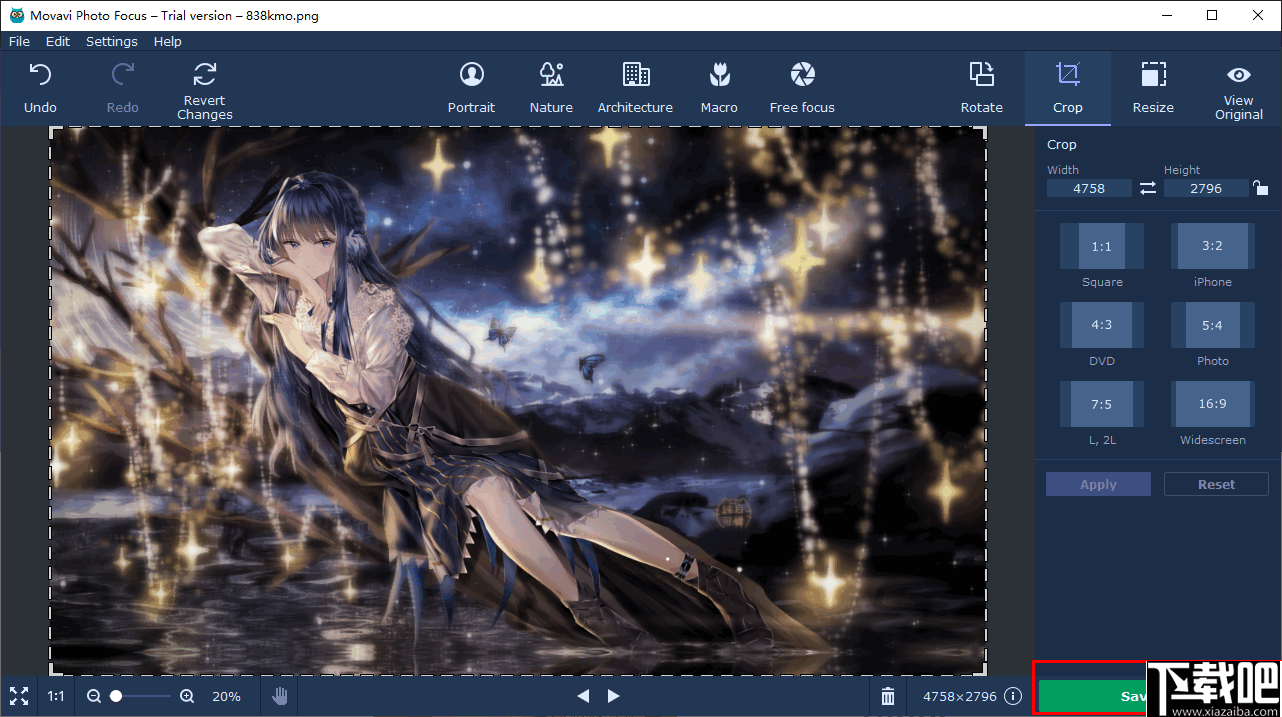Click the Movavi owl app icon
The width and height of the screenshot is (1282, 717).
17,15
